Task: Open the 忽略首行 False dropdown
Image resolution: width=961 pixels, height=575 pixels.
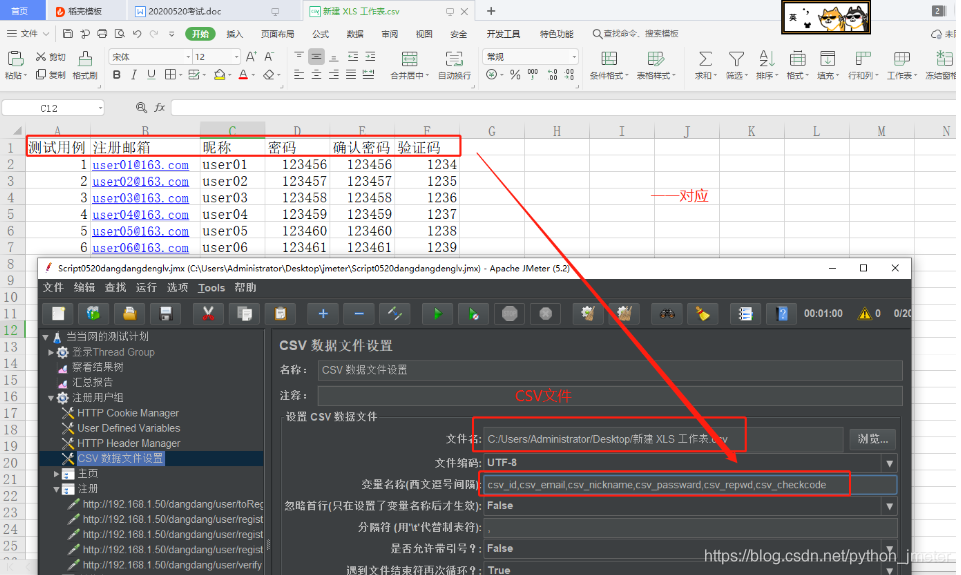Action: pos(889,506)
